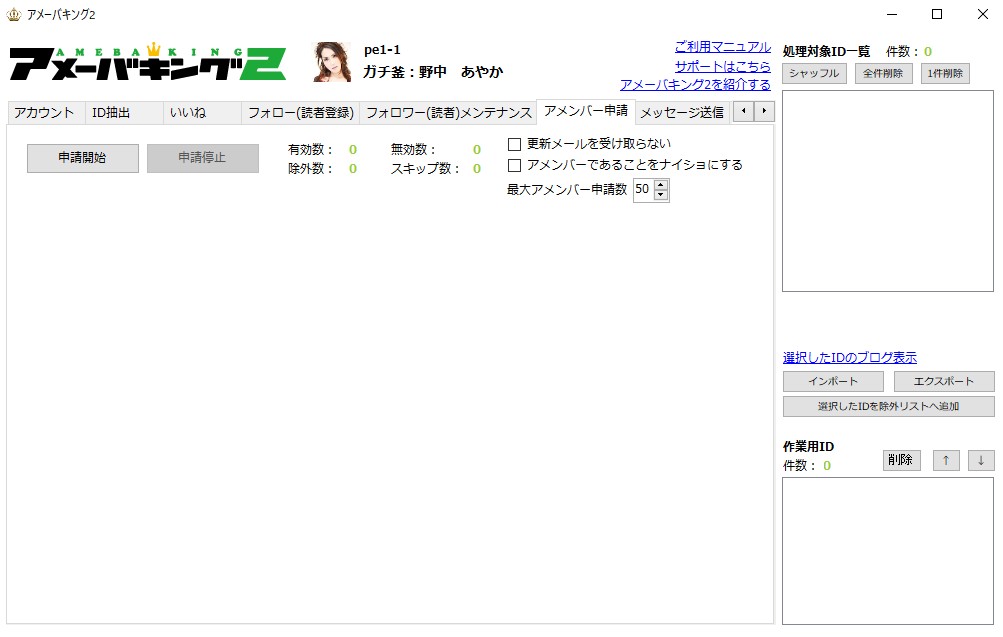Open the ID抽出 tab
1003x637 pixels.
pos(111,113)
